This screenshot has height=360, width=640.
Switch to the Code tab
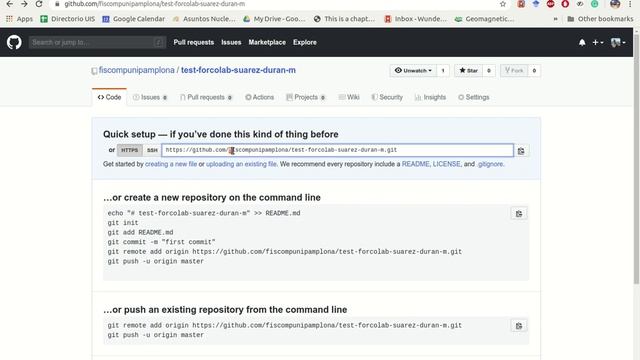point(109,97)
